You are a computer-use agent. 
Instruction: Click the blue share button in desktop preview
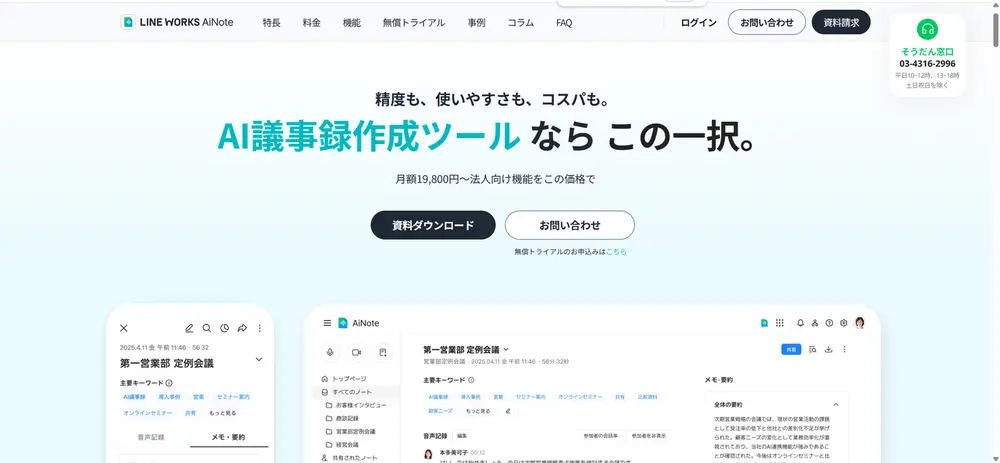[x=791, y=349]
